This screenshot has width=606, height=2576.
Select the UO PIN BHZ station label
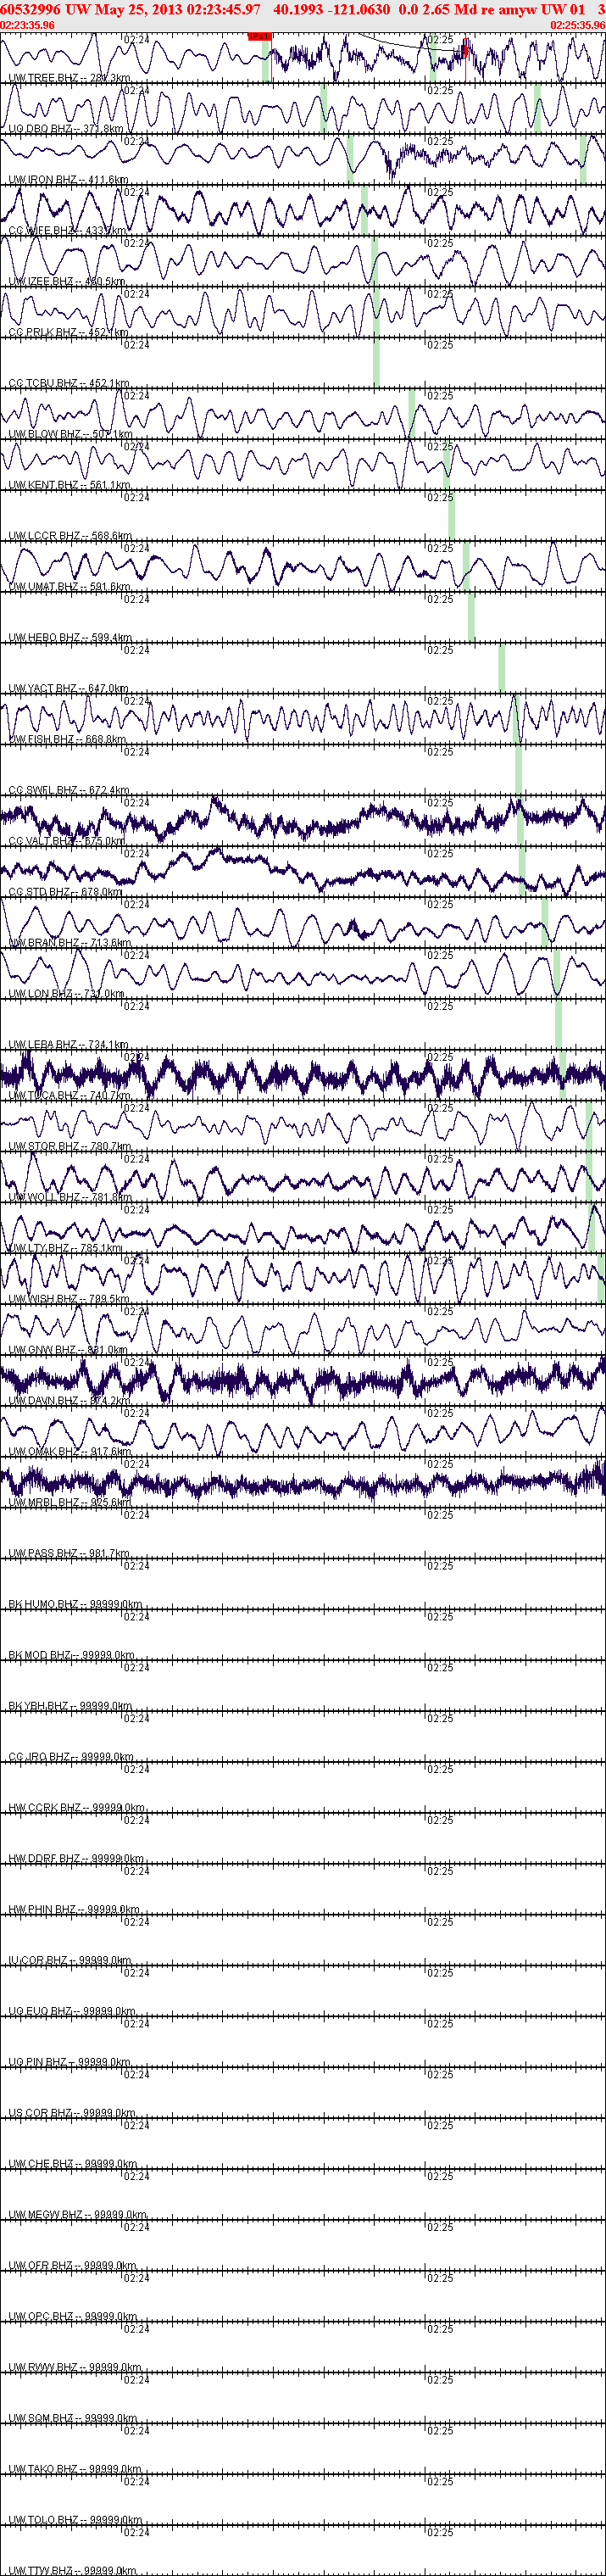[70, 2063]
